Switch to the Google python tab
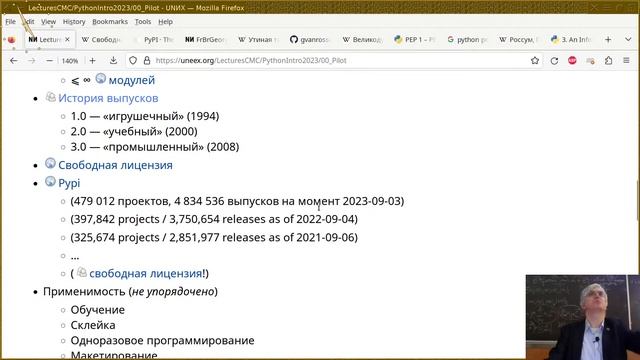Viewport: 640px width, 360px height. click(467, 40)
